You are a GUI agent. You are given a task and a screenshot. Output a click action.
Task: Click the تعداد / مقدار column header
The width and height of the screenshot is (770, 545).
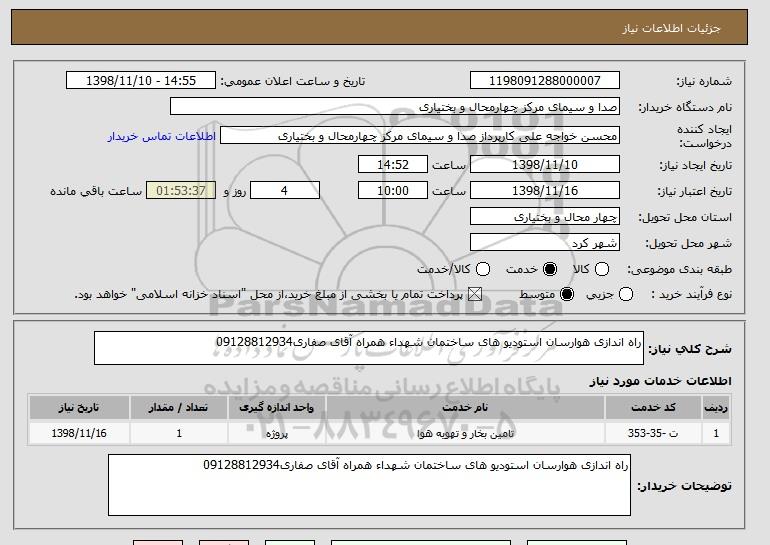pyautogui.click(x=178, y=408)
